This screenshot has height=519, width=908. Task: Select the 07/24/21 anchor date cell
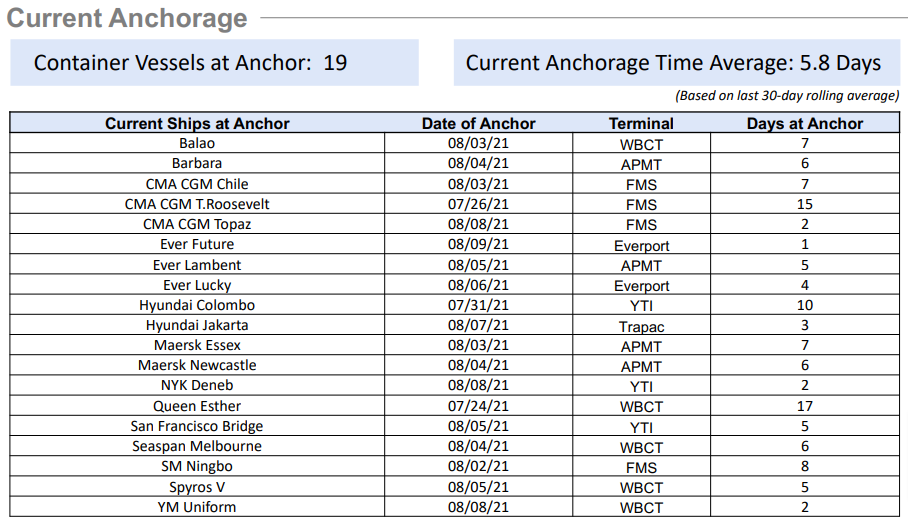tap(478, 406)
